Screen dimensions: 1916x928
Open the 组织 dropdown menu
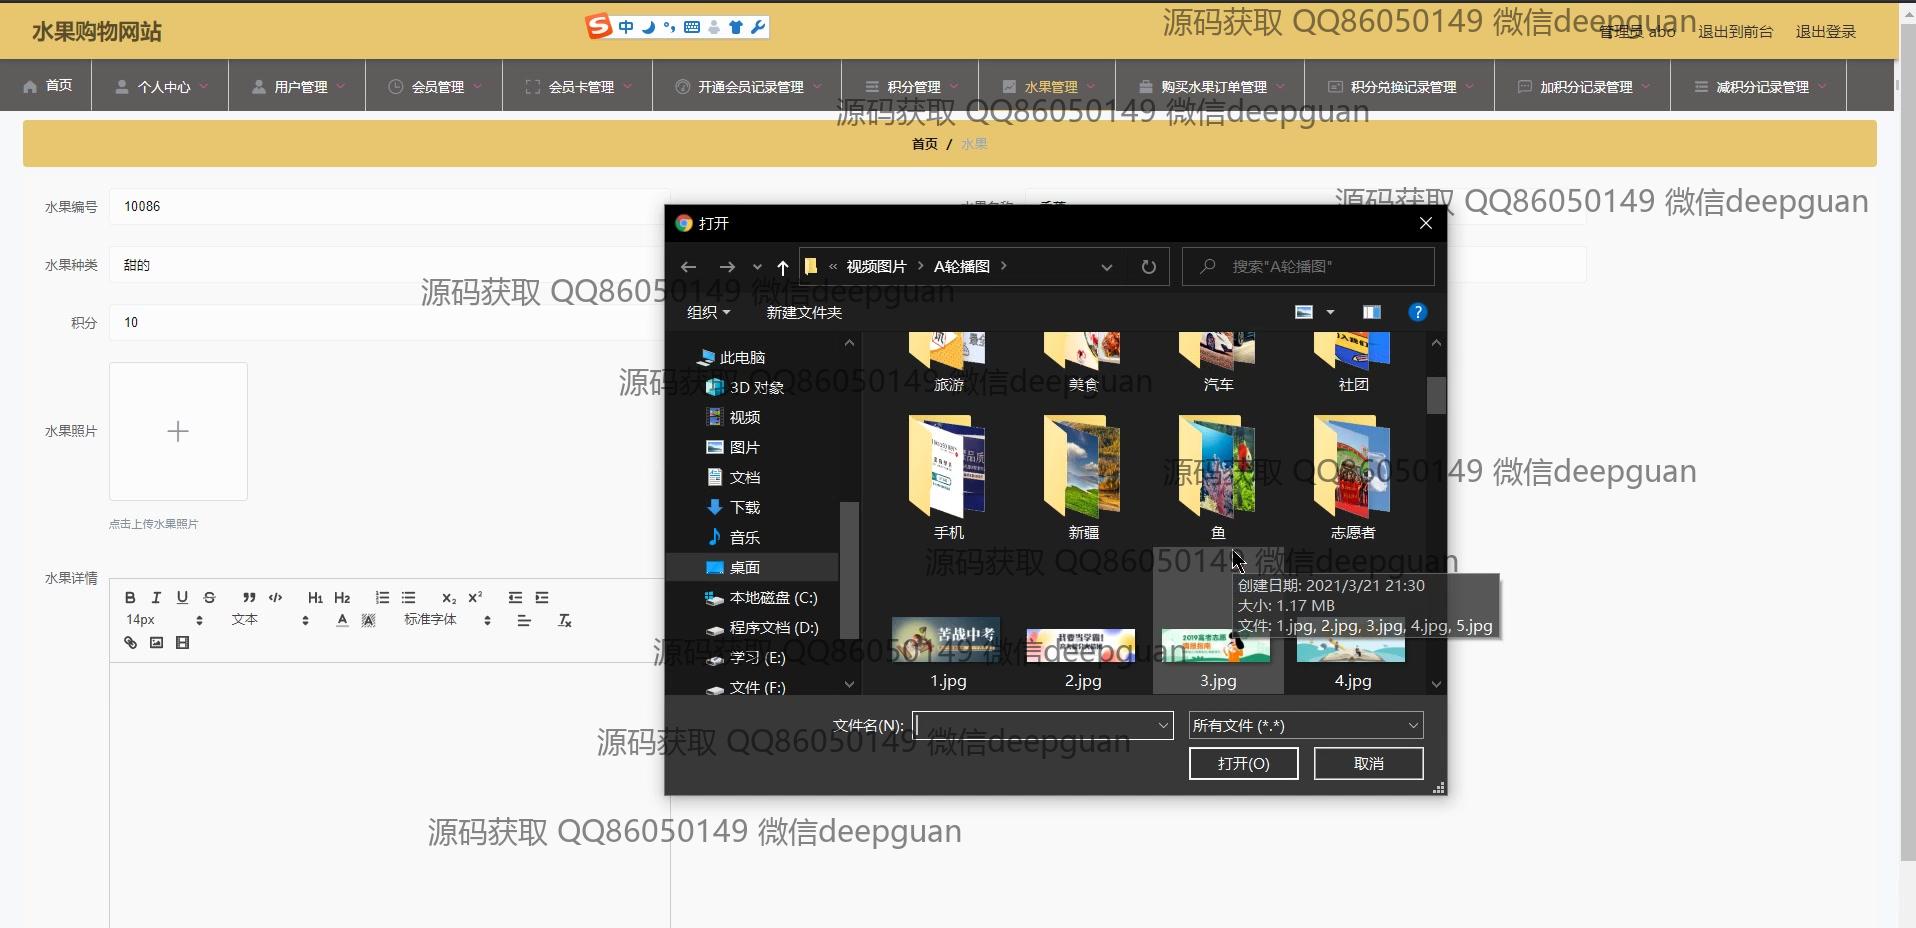tap(708, 313)
